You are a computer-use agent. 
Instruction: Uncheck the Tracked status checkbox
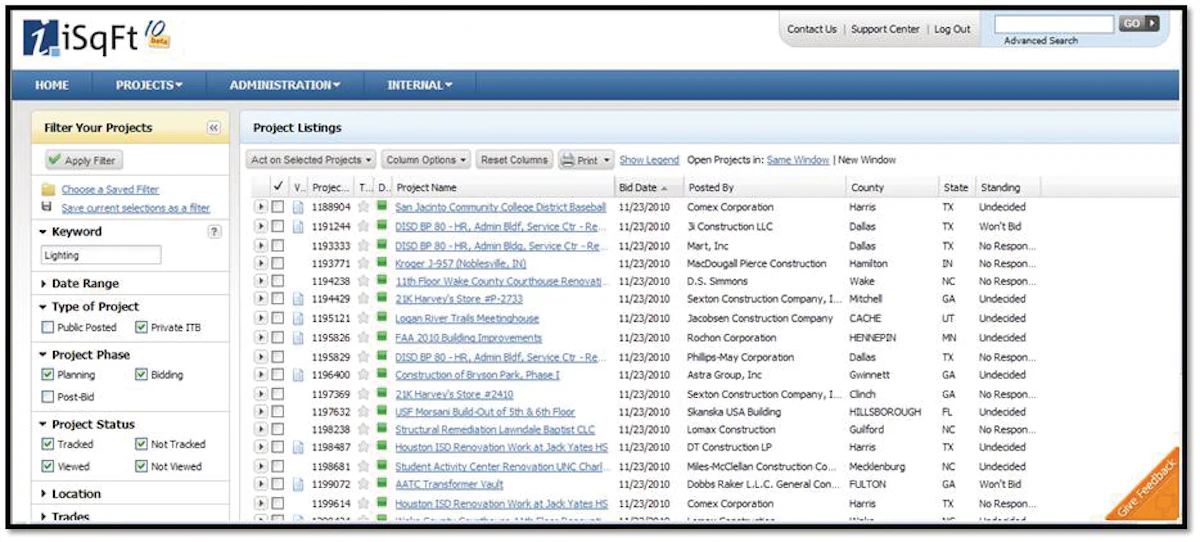(x=48, y=444)
